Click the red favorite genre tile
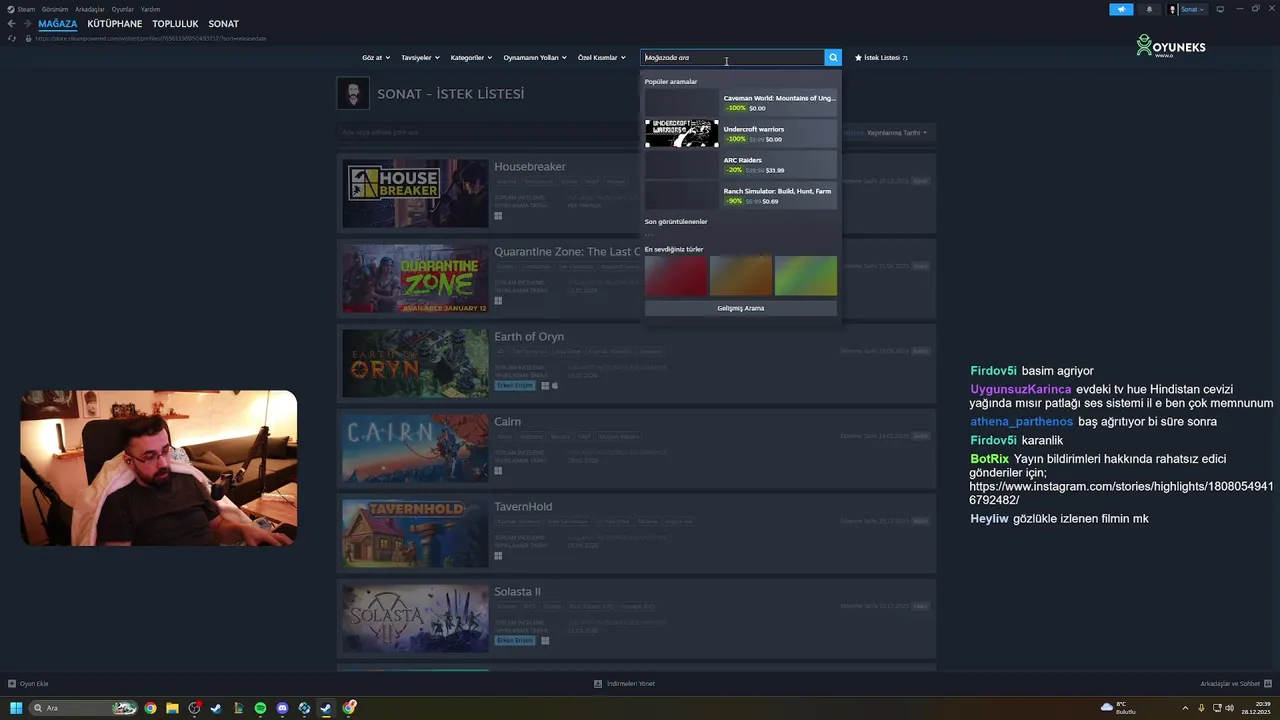Image resolution: width=1280 pixels, height=720 pixels. (676, 276)
